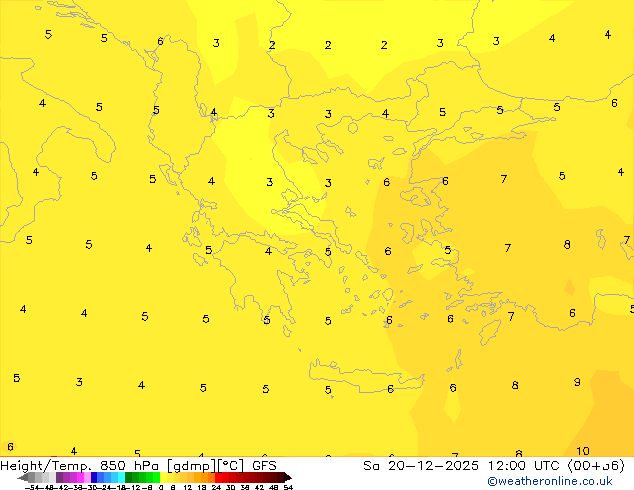Click the right dark-maroon arrow end of the color scale

point(288,477)
